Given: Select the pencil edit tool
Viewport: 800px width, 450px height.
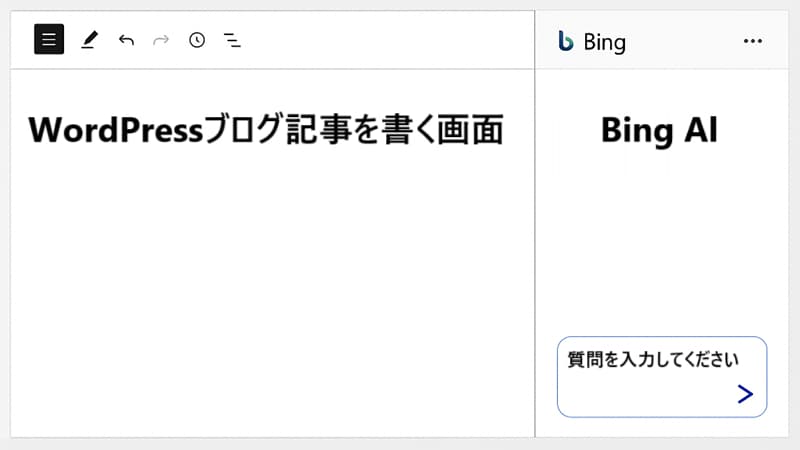Looking at the screenshot, I should tap(89, 40).
